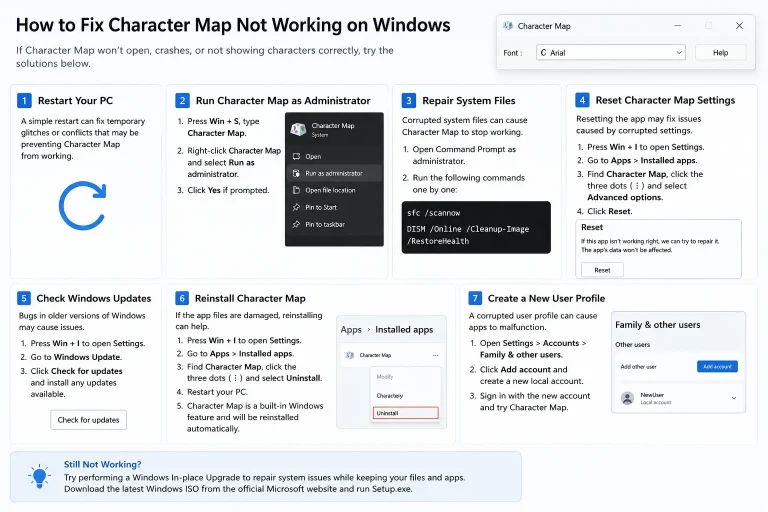Click the shield icon beside Run as administrator
Image resolution: width=768 pixels, height=512 pixels.
296,173
